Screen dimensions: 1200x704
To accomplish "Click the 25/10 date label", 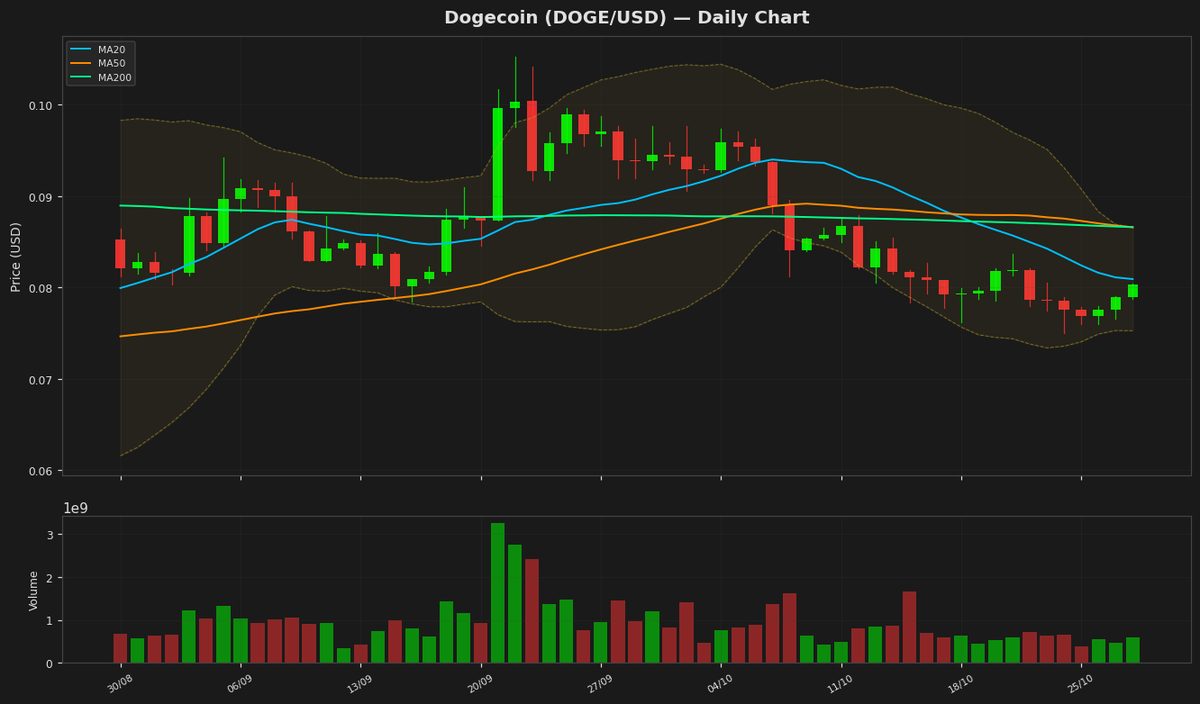I will tap(1079, 685).
